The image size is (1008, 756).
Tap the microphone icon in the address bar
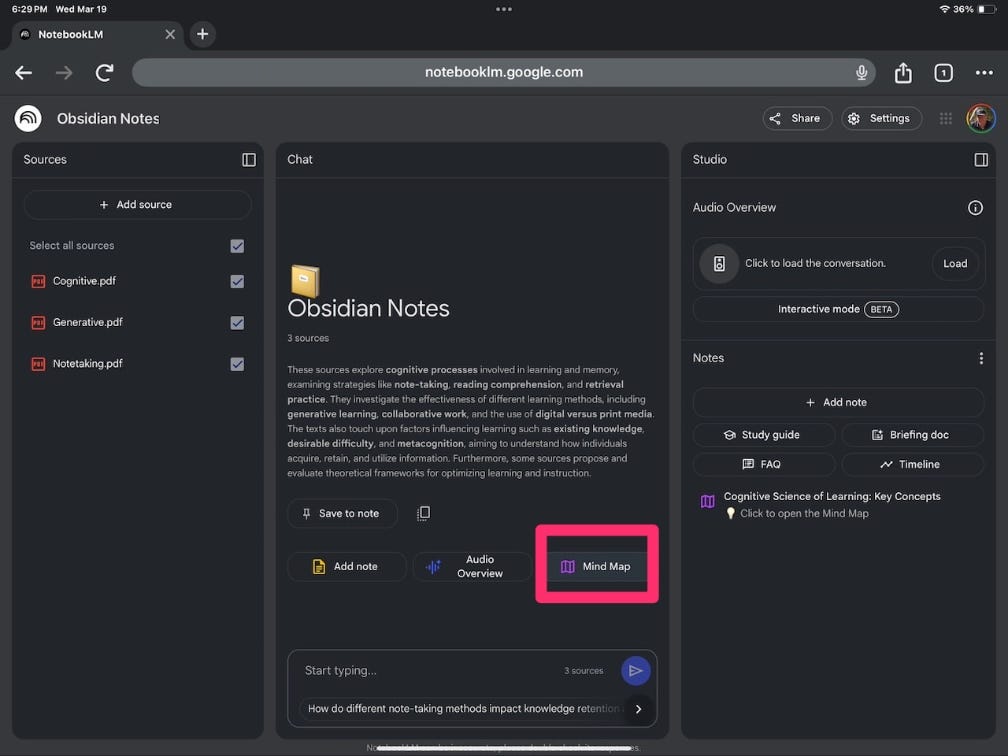861,73
